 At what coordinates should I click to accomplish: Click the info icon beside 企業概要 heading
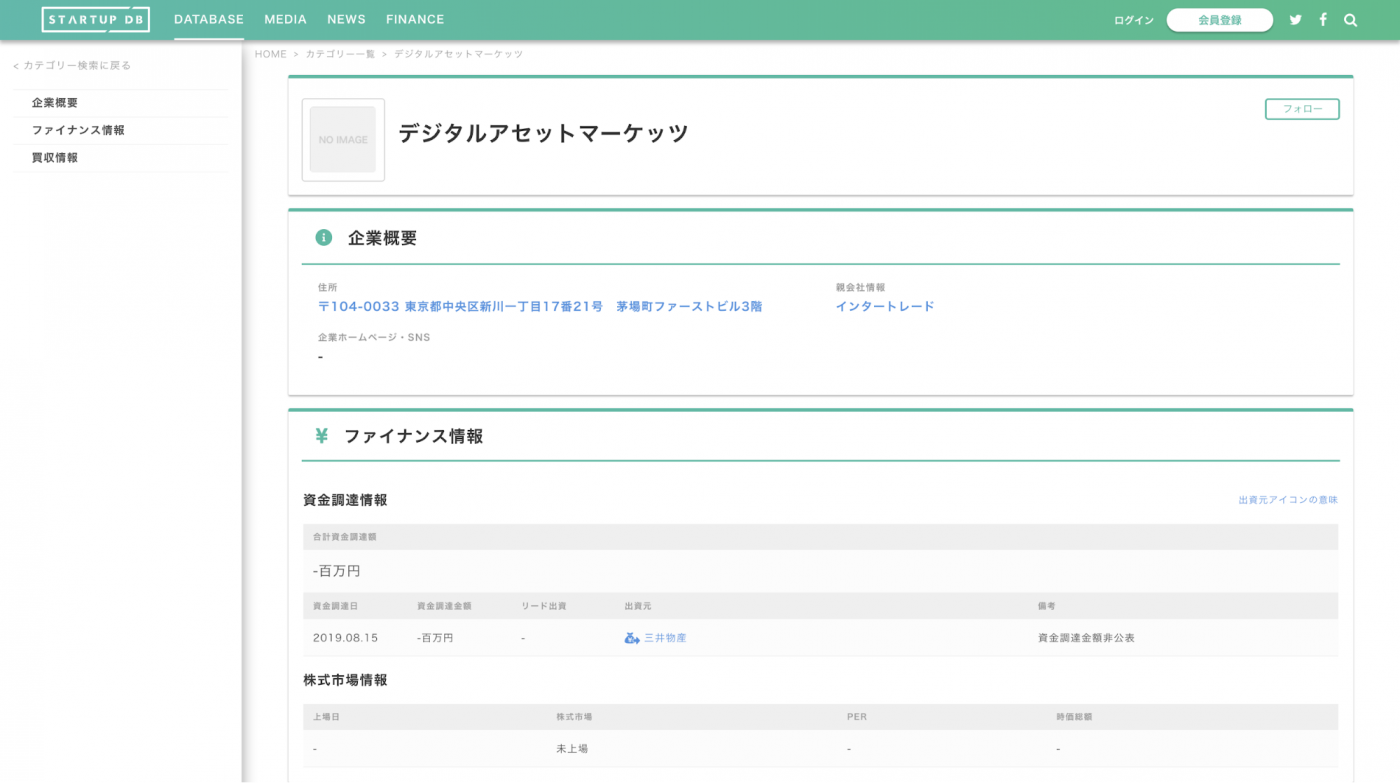[x=321, y=237]
